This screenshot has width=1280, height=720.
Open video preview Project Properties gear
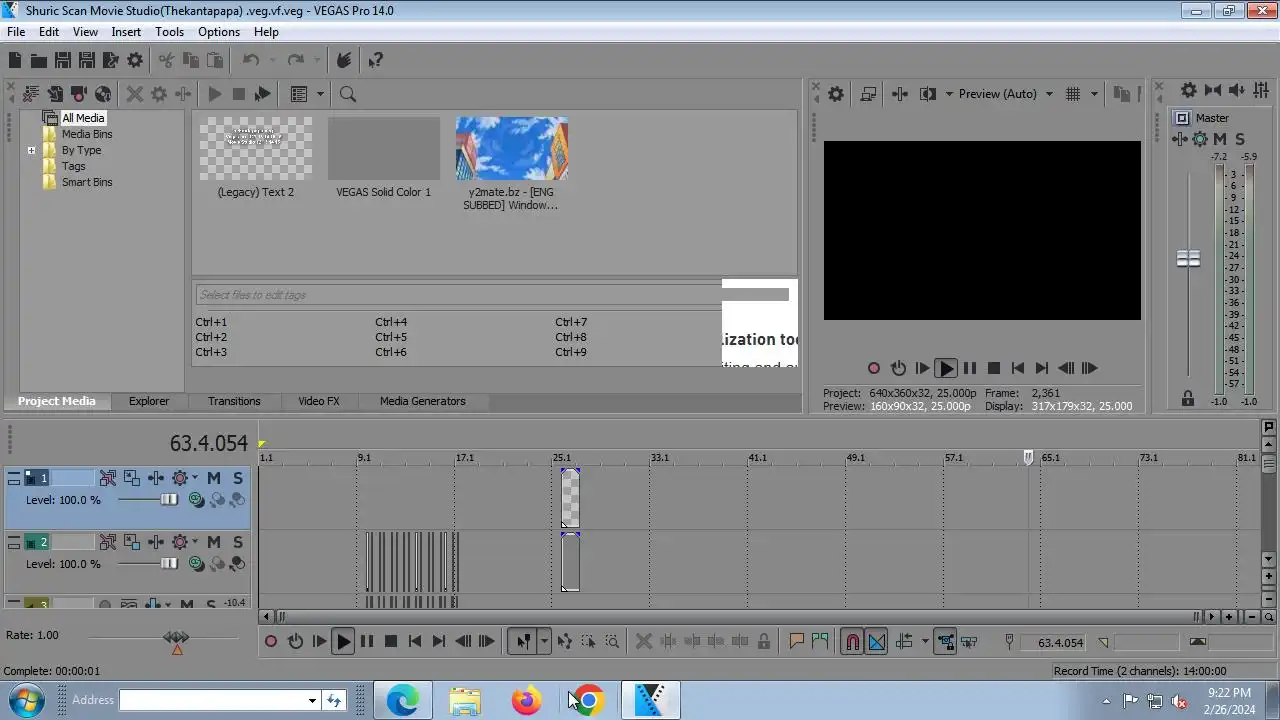[836, 94]
